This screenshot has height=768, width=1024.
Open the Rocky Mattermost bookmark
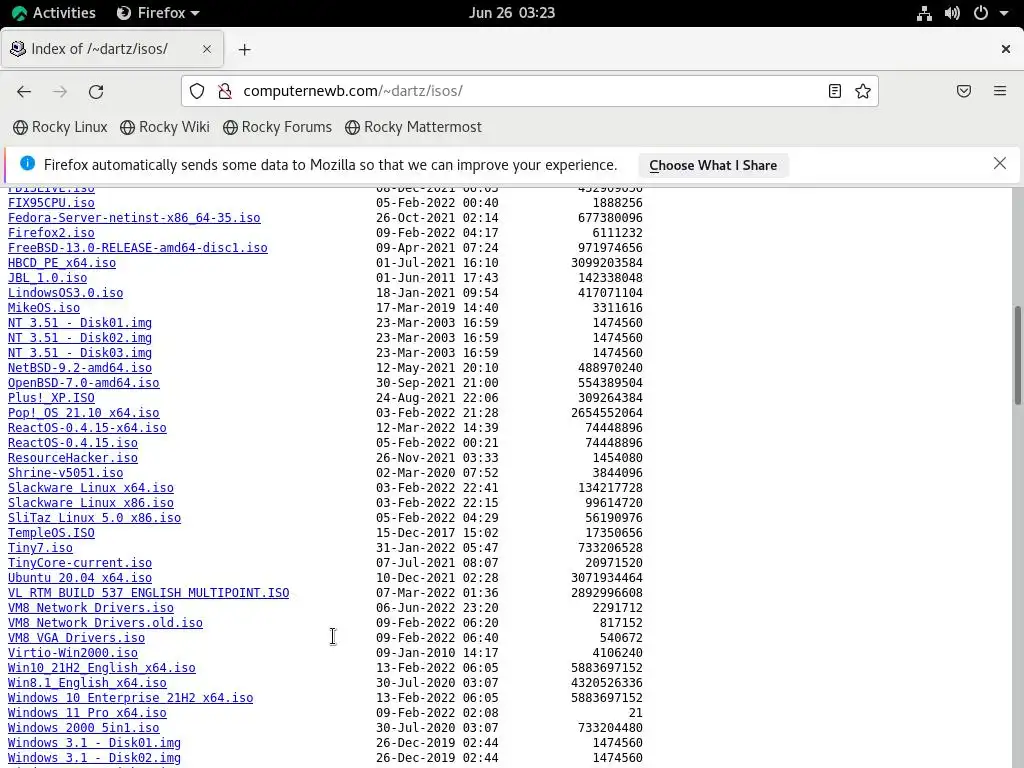coord(413,127)
